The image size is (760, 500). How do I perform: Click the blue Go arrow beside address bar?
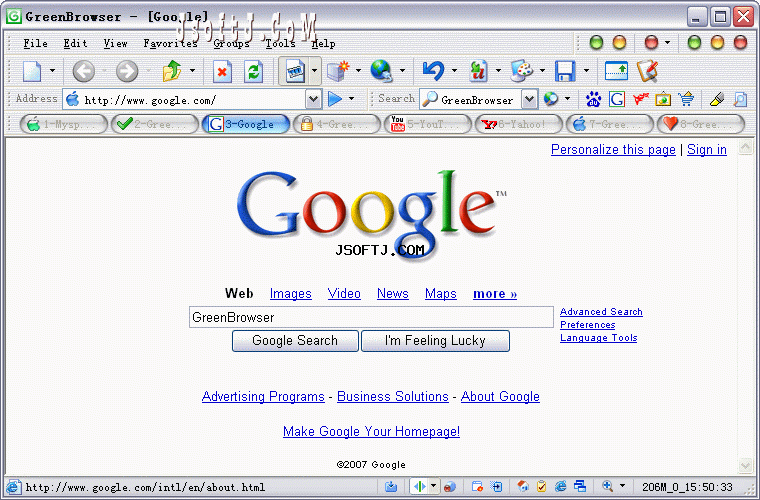click(335, 99)
